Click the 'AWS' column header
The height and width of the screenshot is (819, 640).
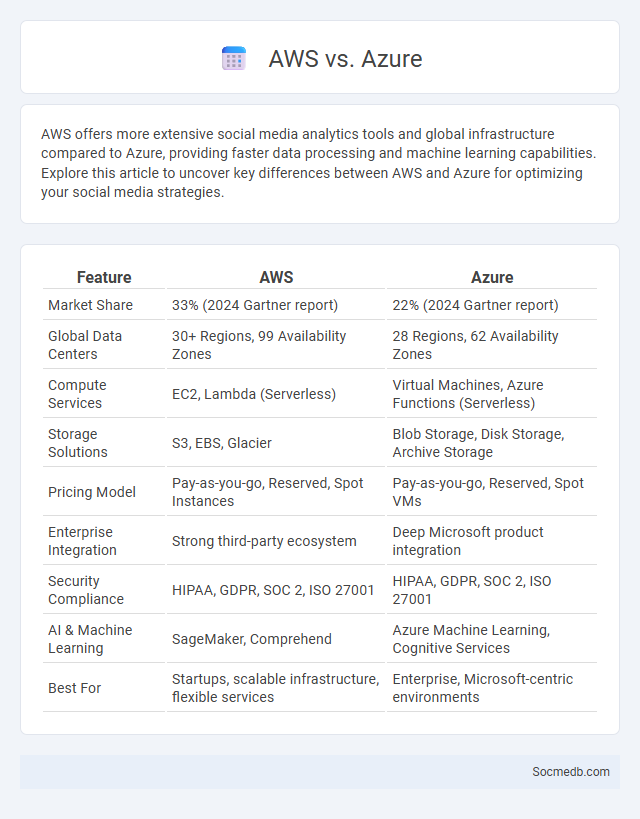click(276, 277)
